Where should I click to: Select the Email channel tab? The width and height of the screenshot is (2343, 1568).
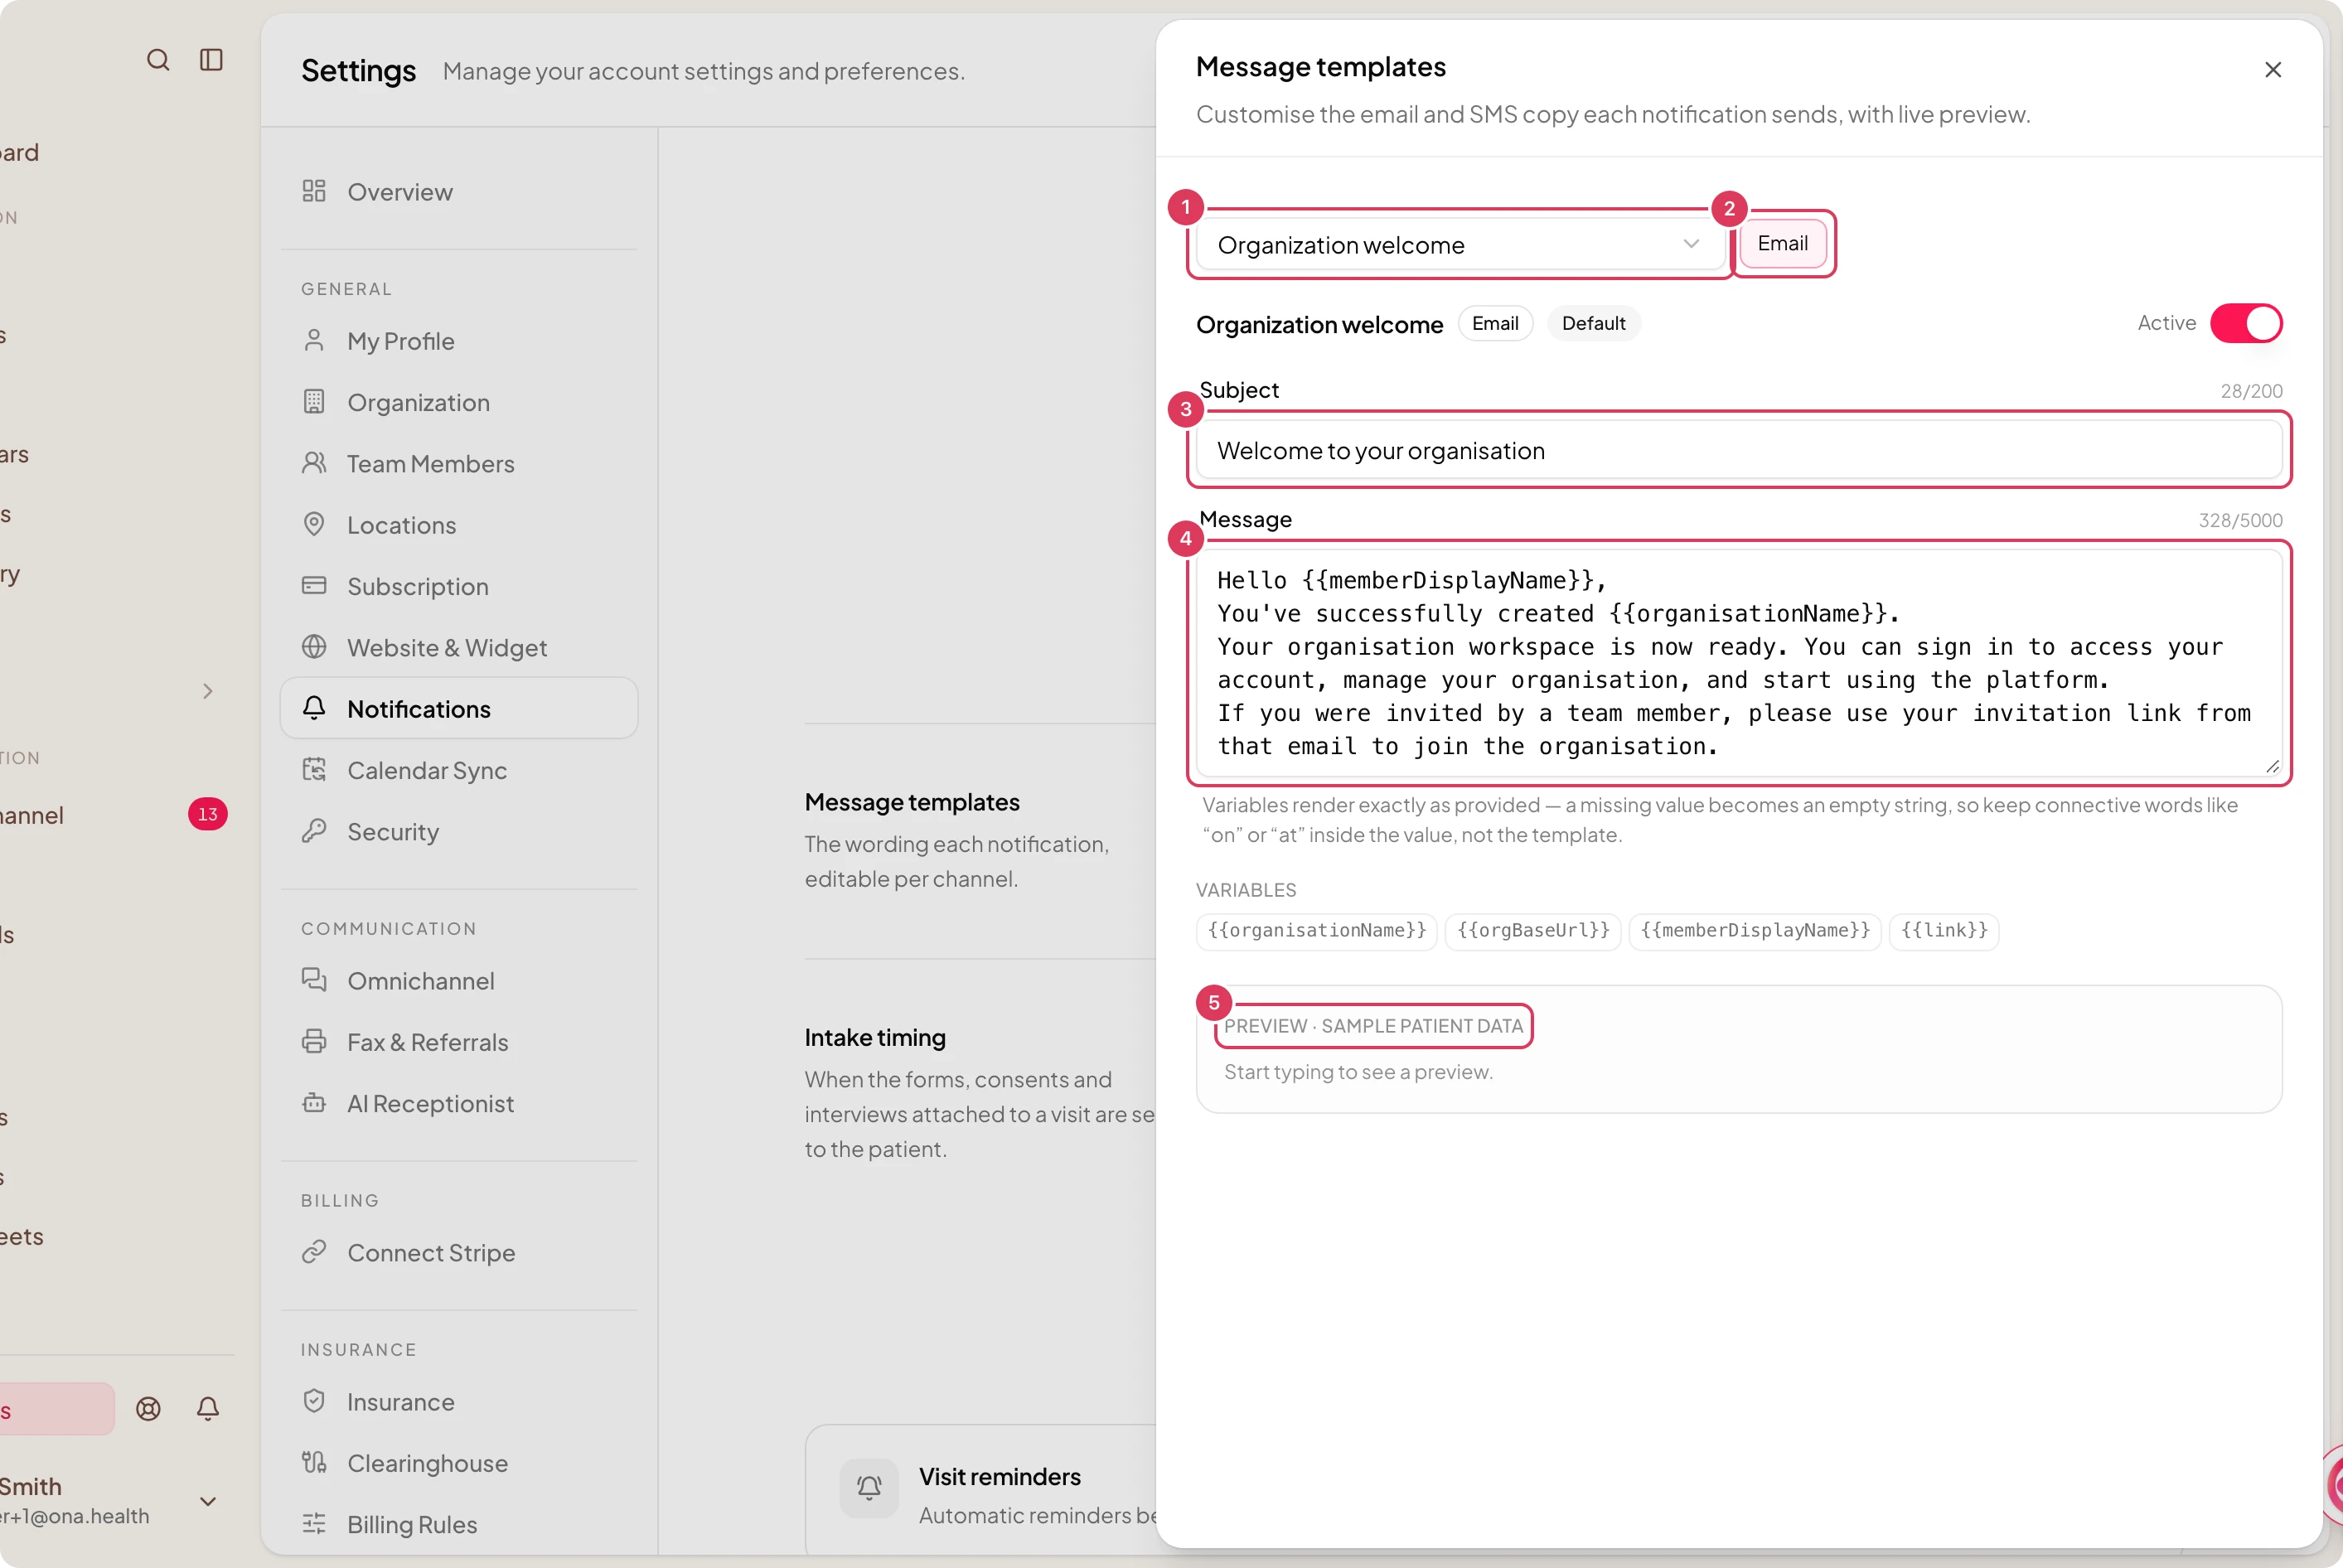tap(1782, 243)
